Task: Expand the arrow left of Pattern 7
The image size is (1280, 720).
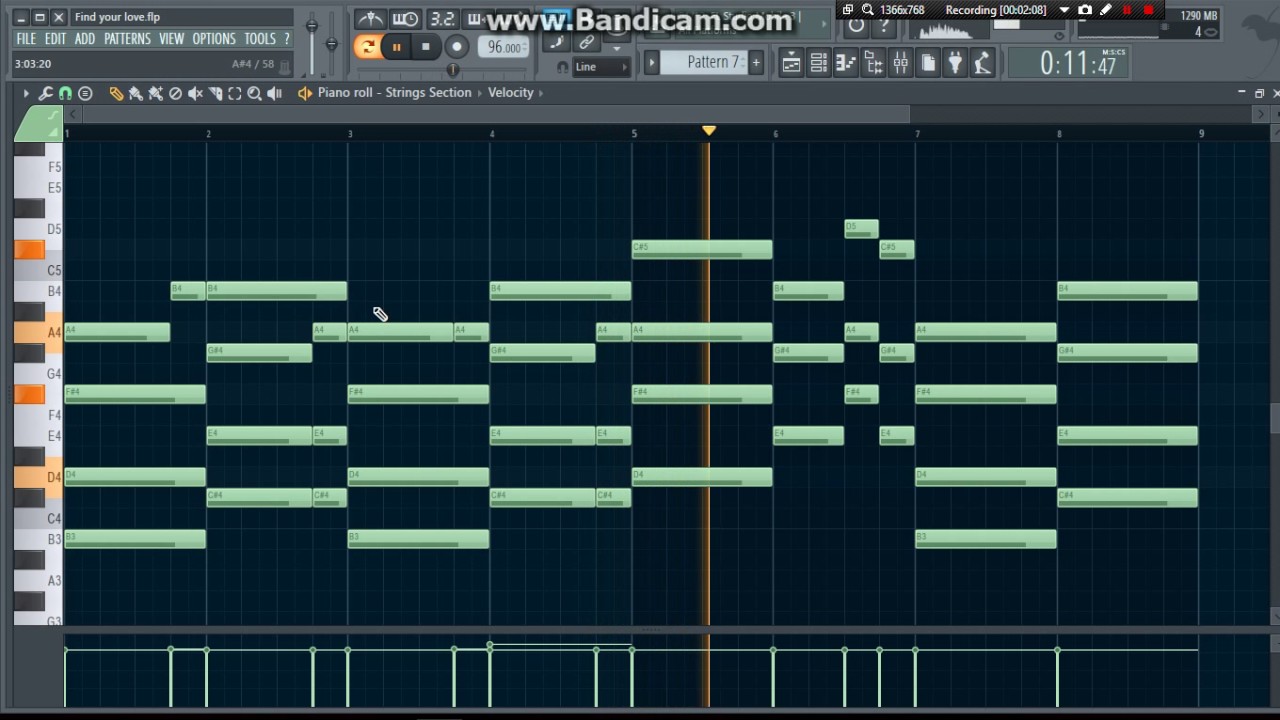Action: 652,62
